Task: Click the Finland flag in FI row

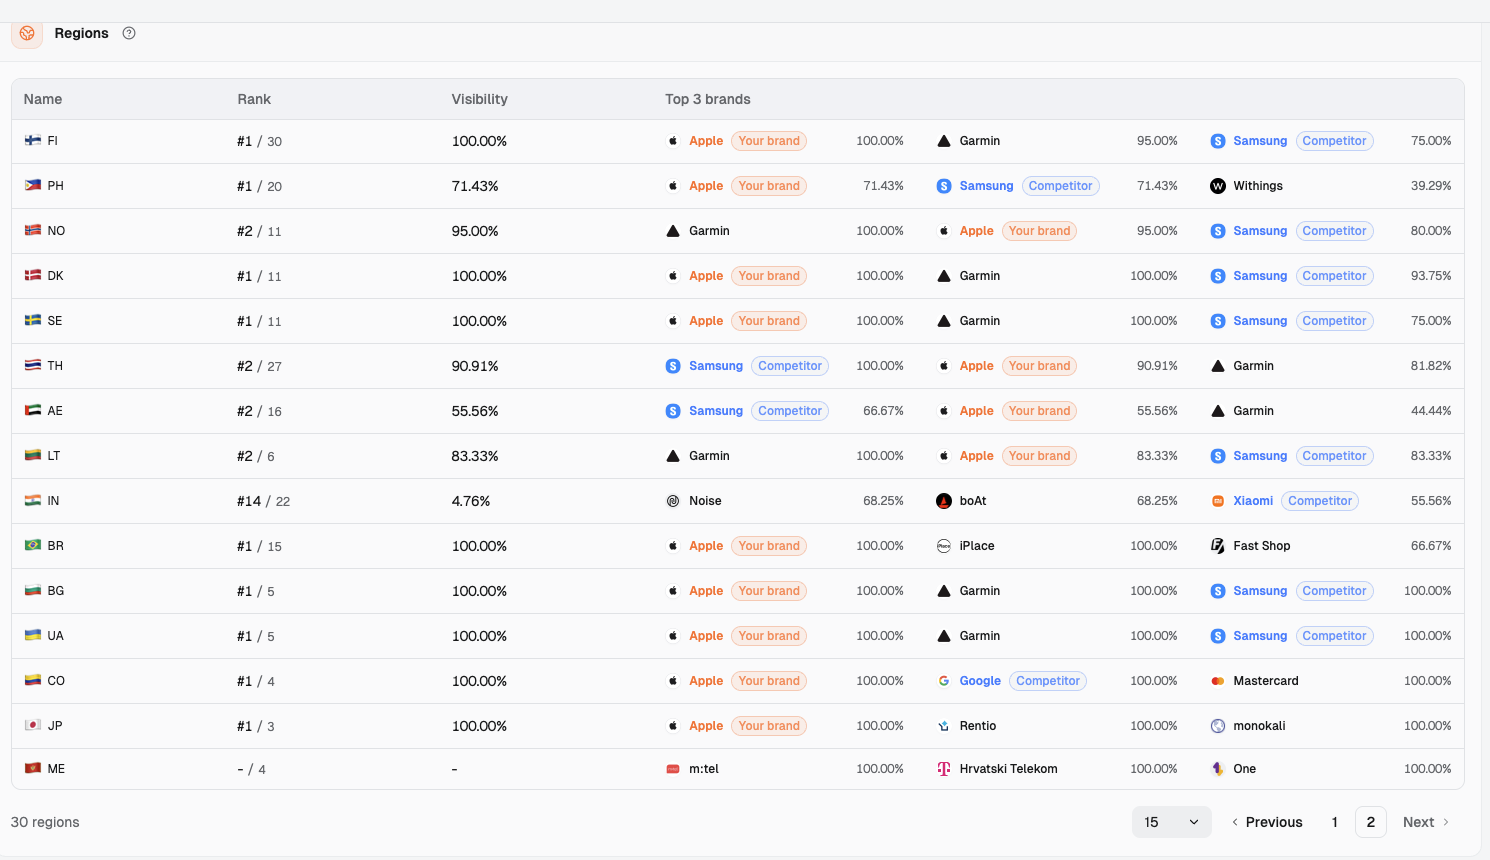Action: click(x=33, y=141)
